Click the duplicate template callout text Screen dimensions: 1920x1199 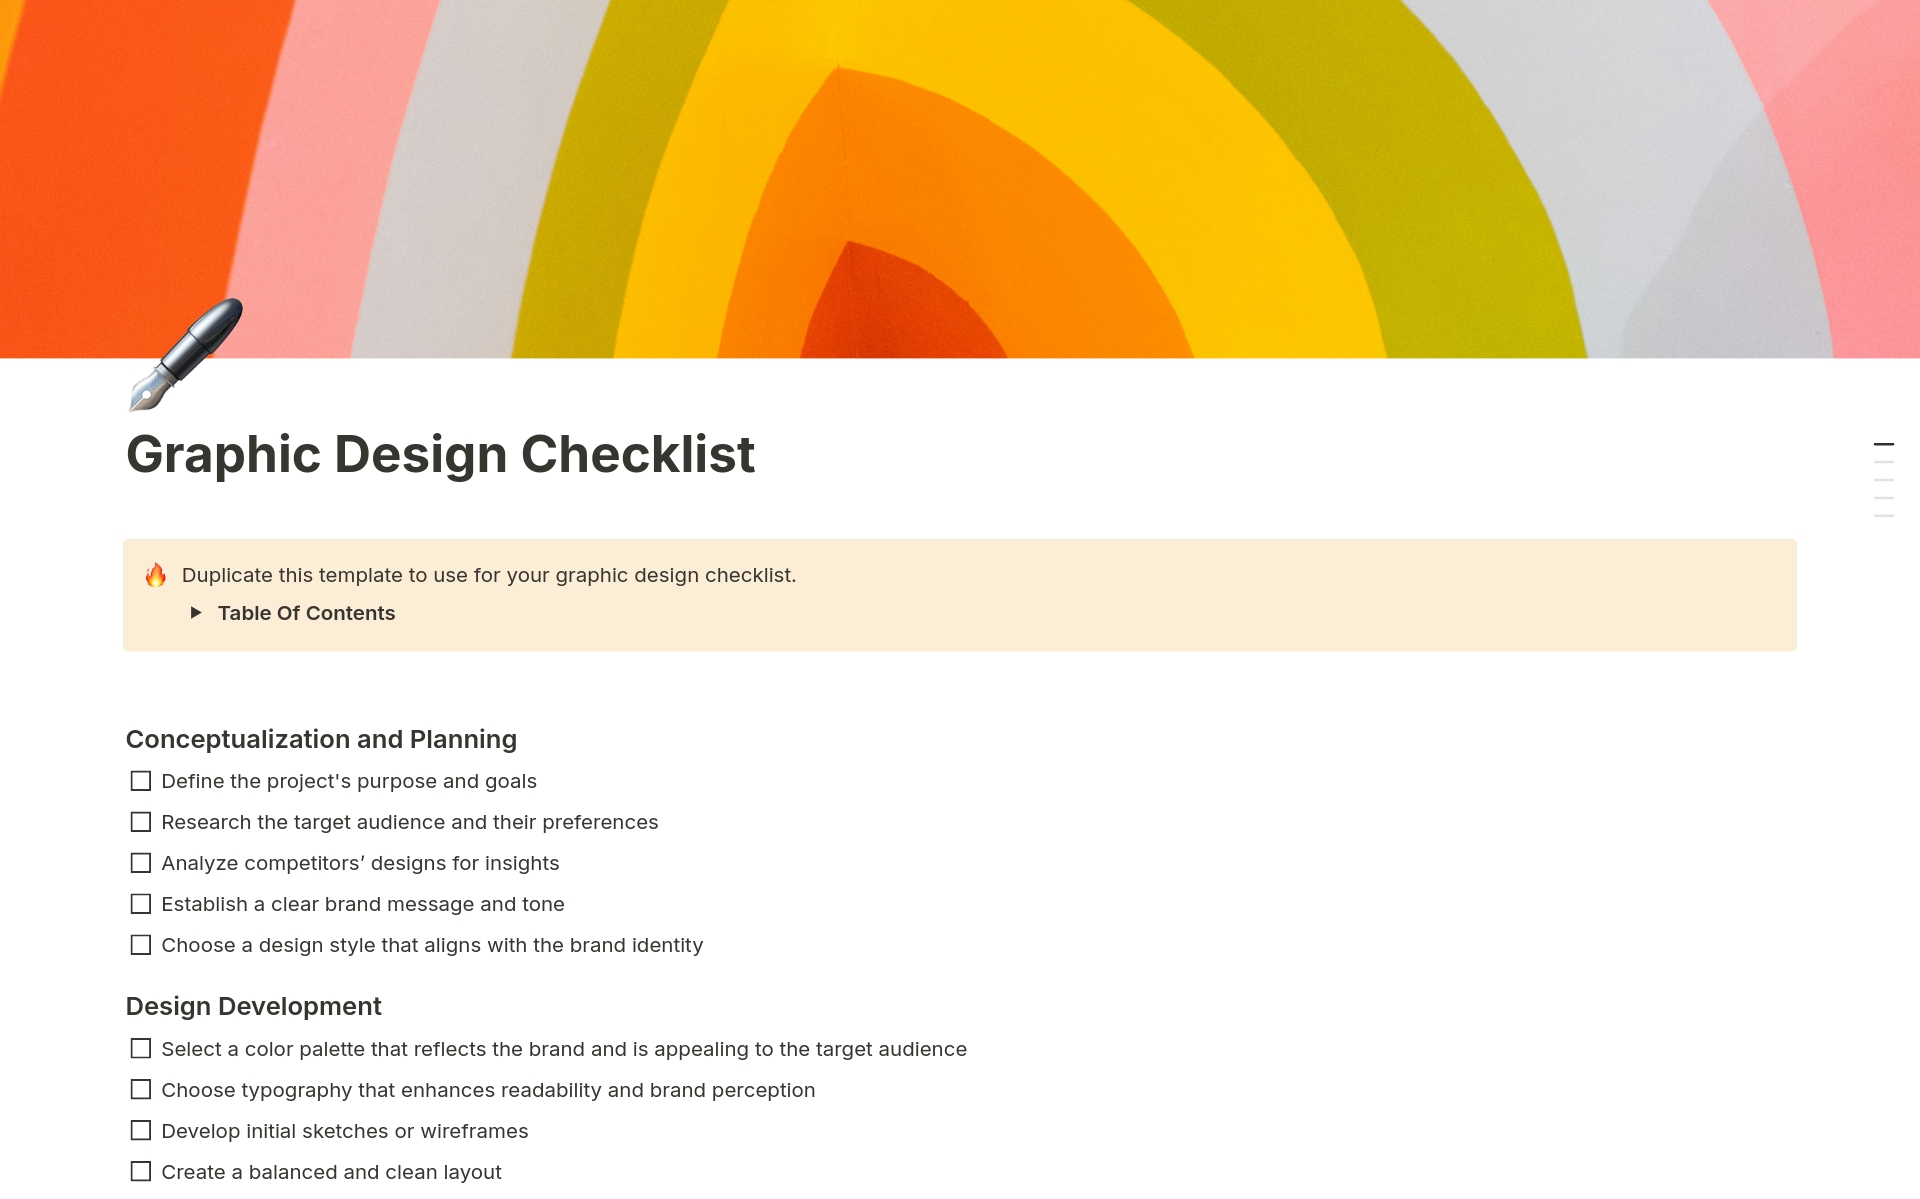click(x=488, y=575)
